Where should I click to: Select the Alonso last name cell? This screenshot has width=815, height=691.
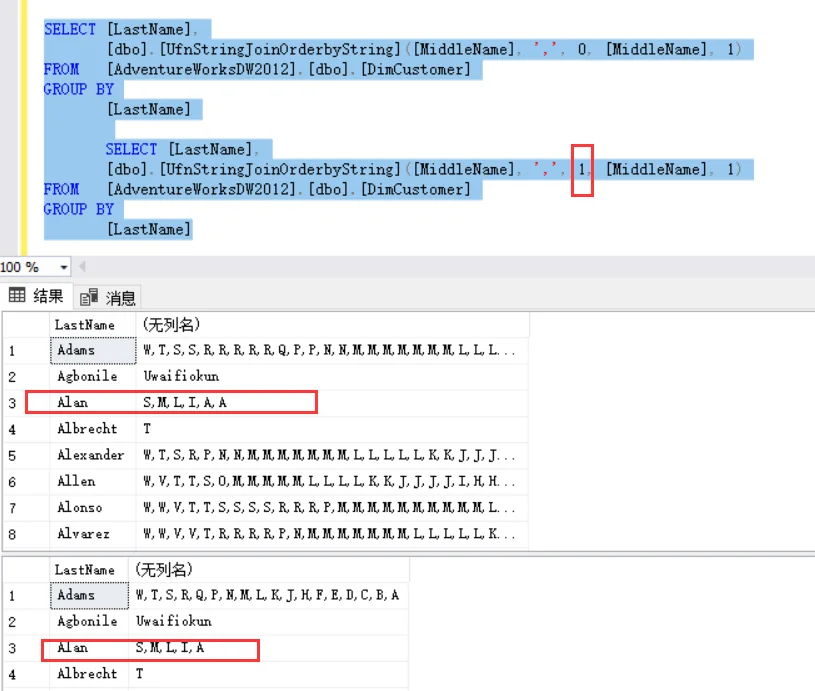tap(93, 507)
